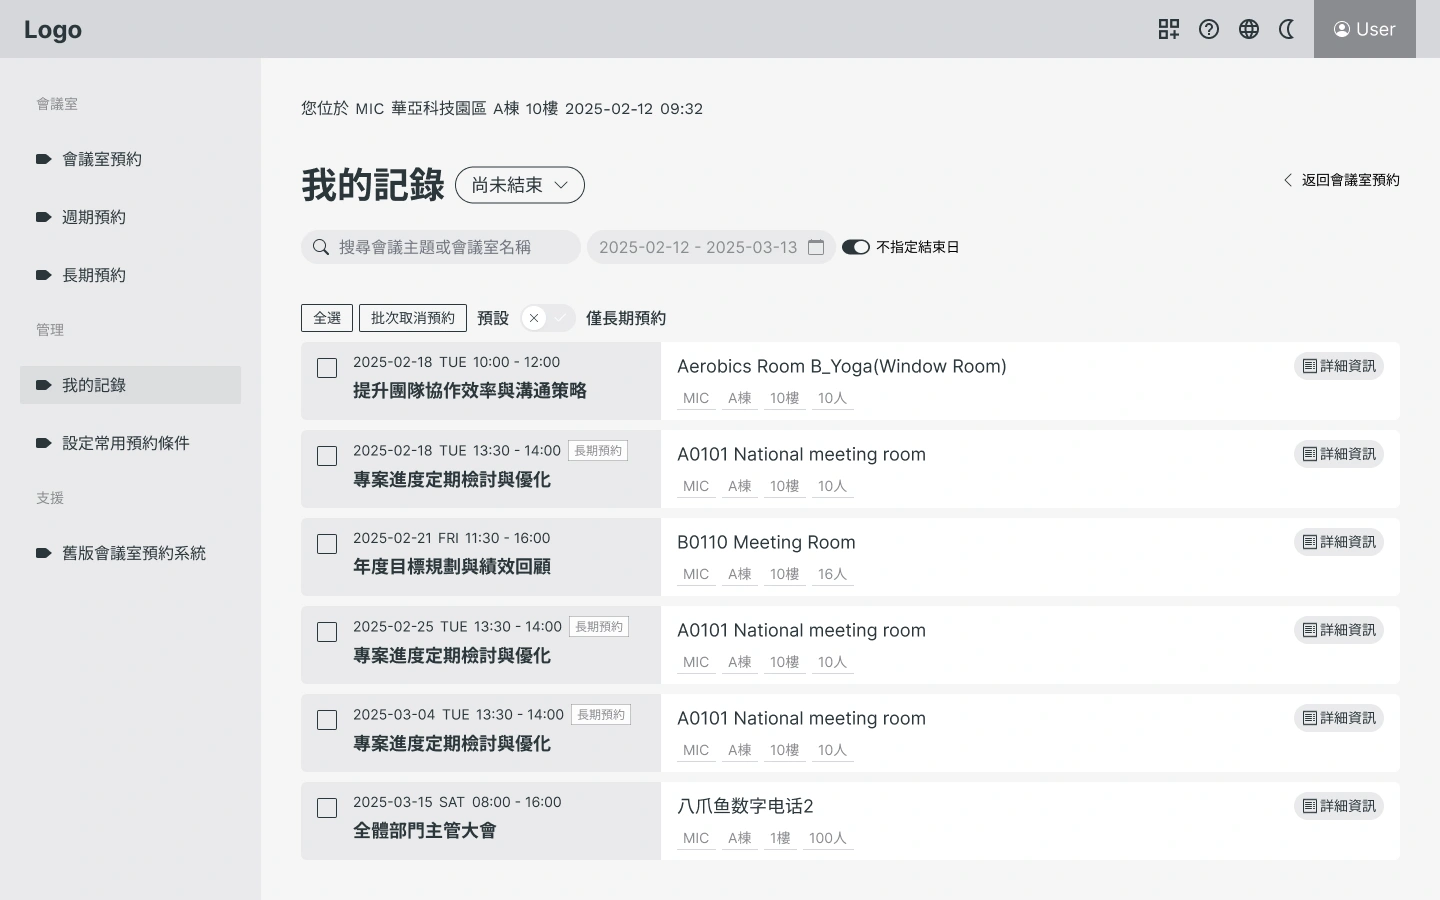Toggle the 不指定結束日 switch
Viewport: 1440px width, 900px height.
click(855, 247)
